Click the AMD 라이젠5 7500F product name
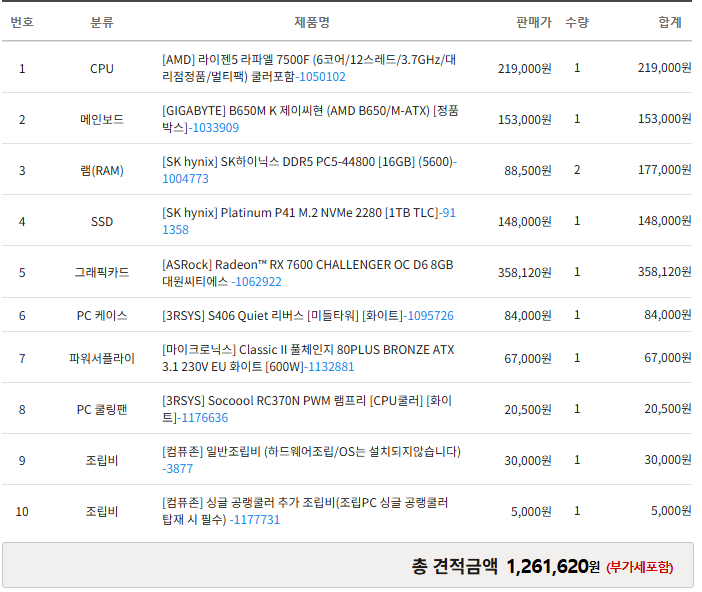This screenshot has width=702, height=592. point(309,68)
